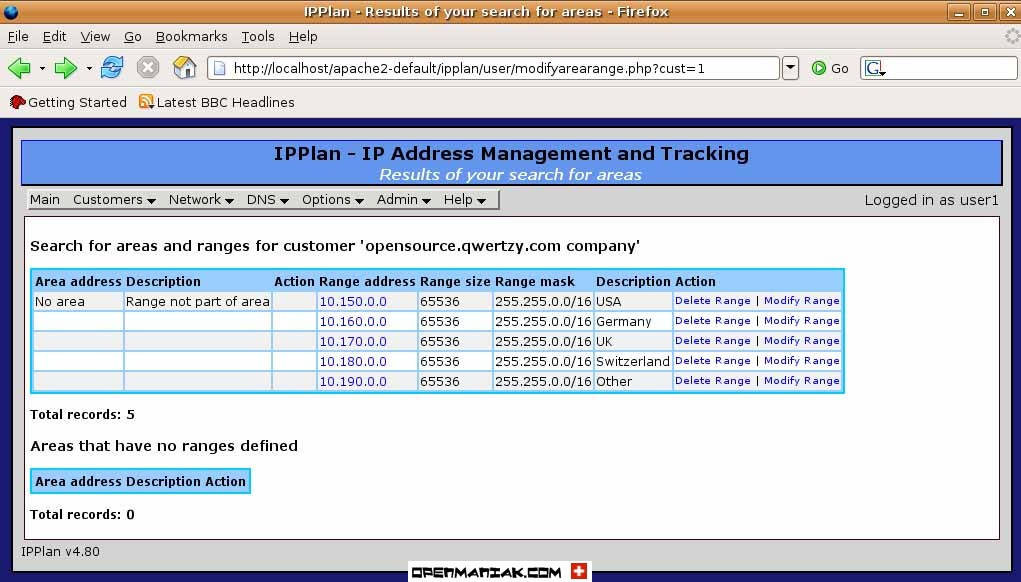Image resolution: width=1021 pixels, height=582 pixels.
Task: Click Modify Range for Switzerland row
Action: point(802,361)
